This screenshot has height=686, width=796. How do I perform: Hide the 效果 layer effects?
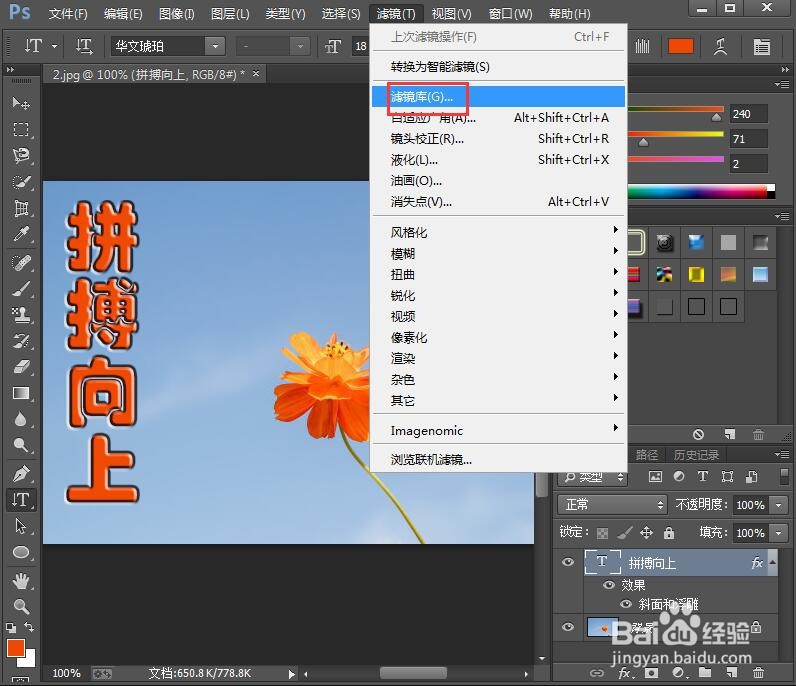[x=608, y=585]
